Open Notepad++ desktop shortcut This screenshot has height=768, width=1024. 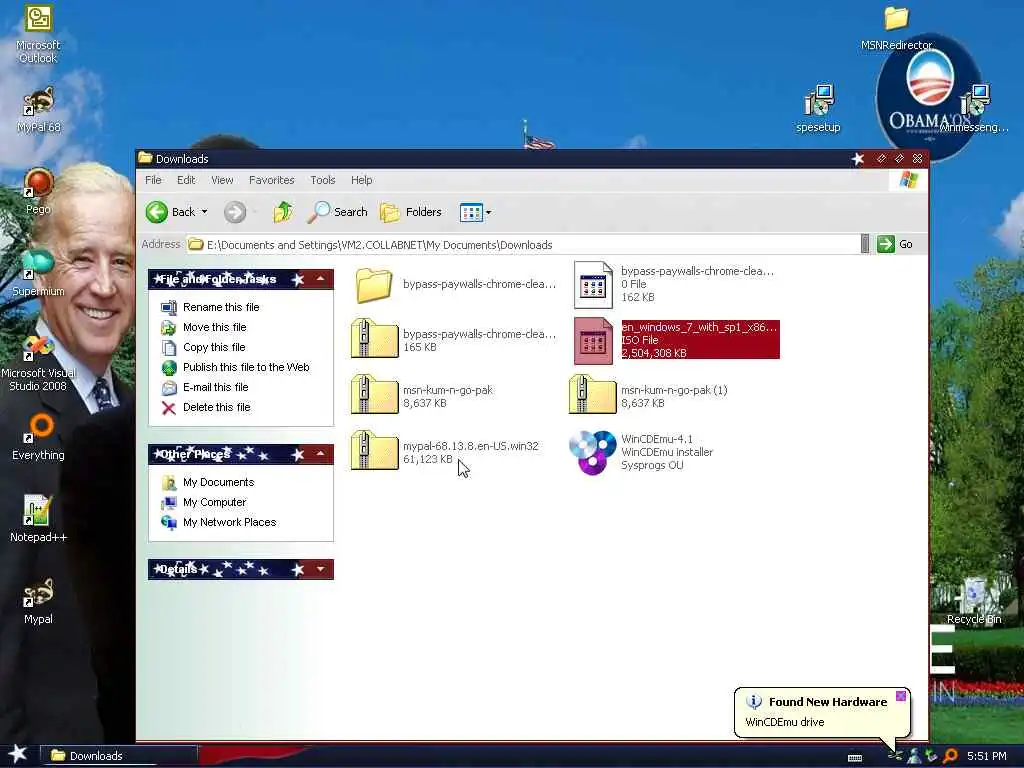click(x=38, y=519)
